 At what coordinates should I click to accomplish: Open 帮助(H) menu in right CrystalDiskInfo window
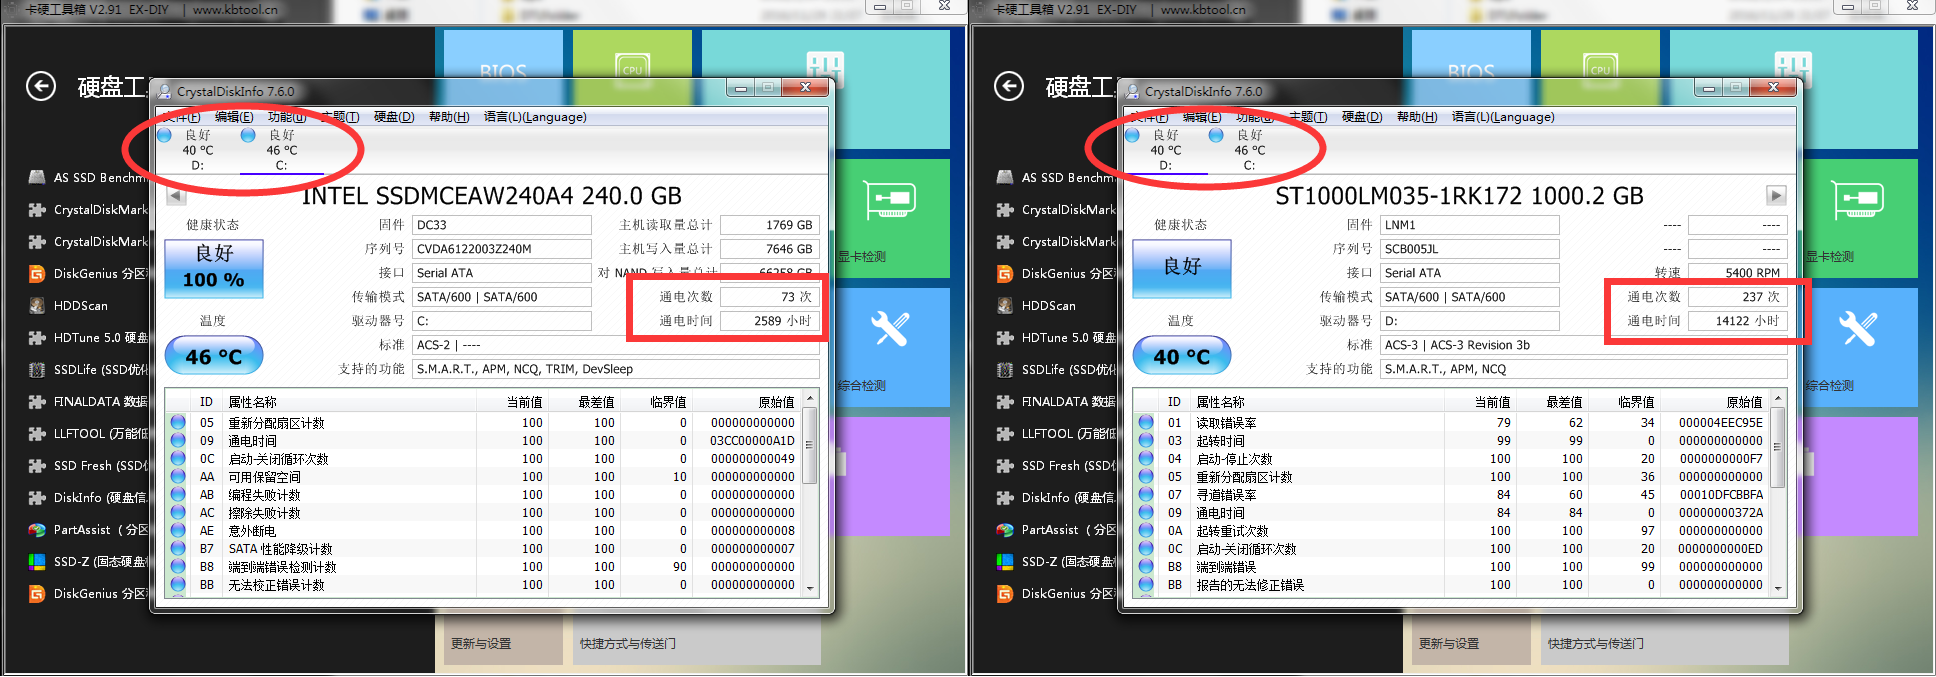pos(1417,117)
